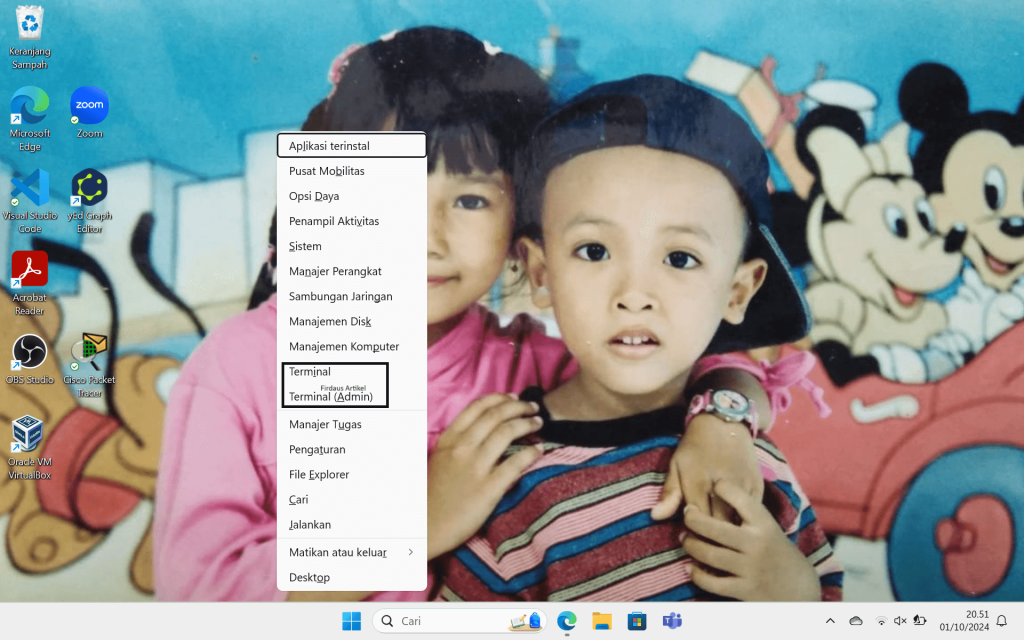Click the Cari search box on taskbar
The image size is (1024, 640).
[450, 621]
